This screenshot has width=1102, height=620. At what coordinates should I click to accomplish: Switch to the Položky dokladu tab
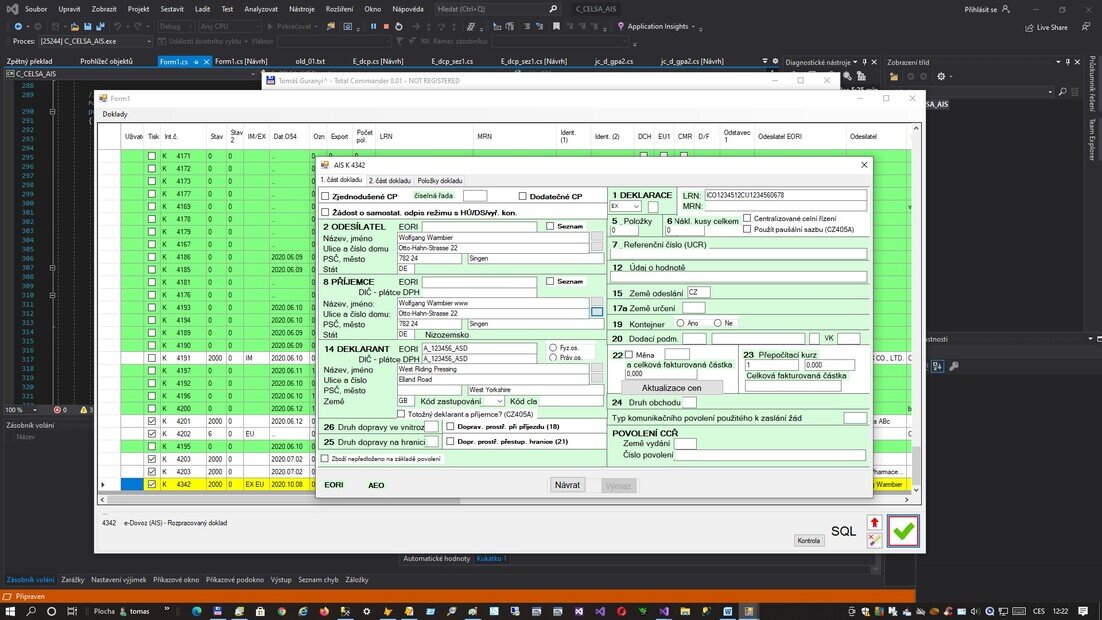pyautogui.click(x=440, y=180)
